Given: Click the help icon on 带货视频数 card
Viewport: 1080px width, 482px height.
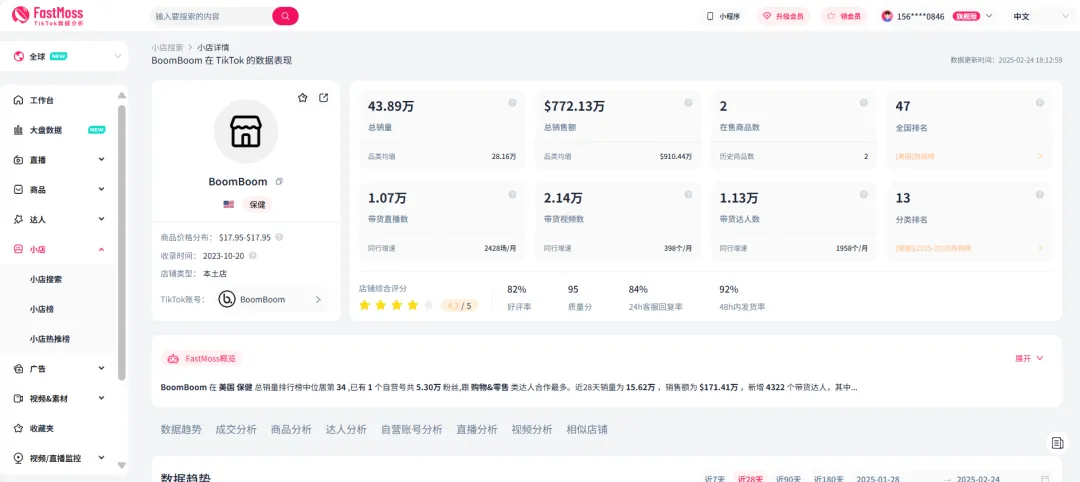Looking at the screenshot, I should point(688,195).
